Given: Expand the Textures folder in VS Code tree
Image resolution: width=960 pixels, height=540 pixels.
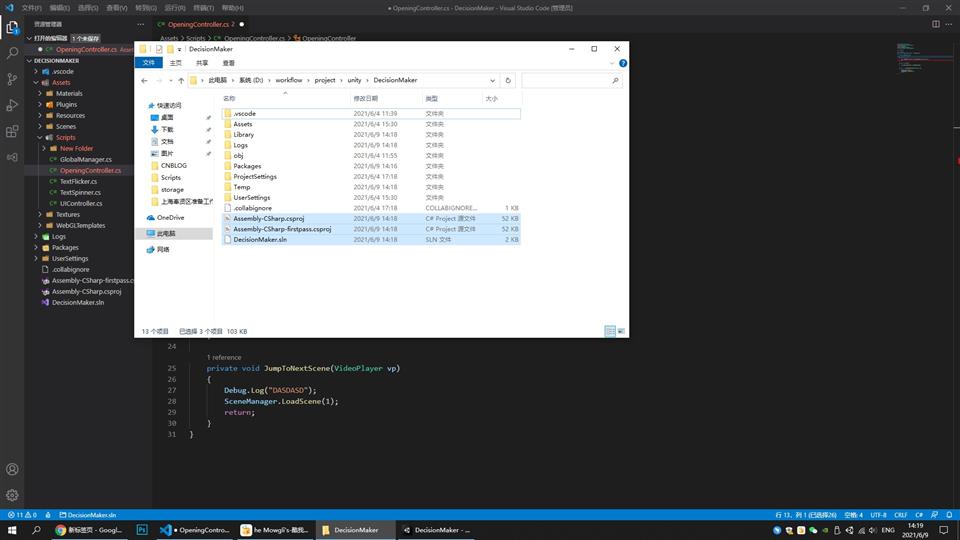Looking at the screenshot, I should 40,215.
